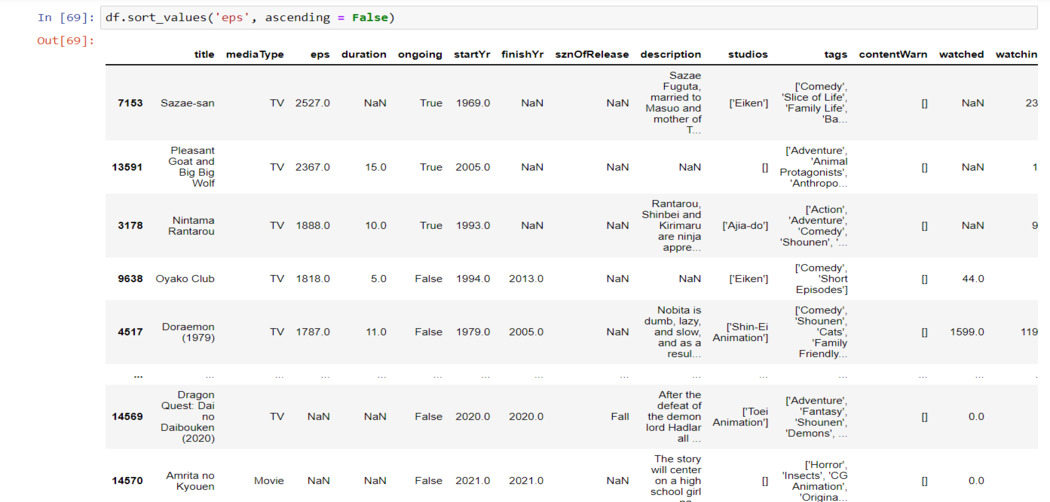Click the 'Sazae-san' title cell
This screenshot has width=1050, height=502.
coord(187,103)
